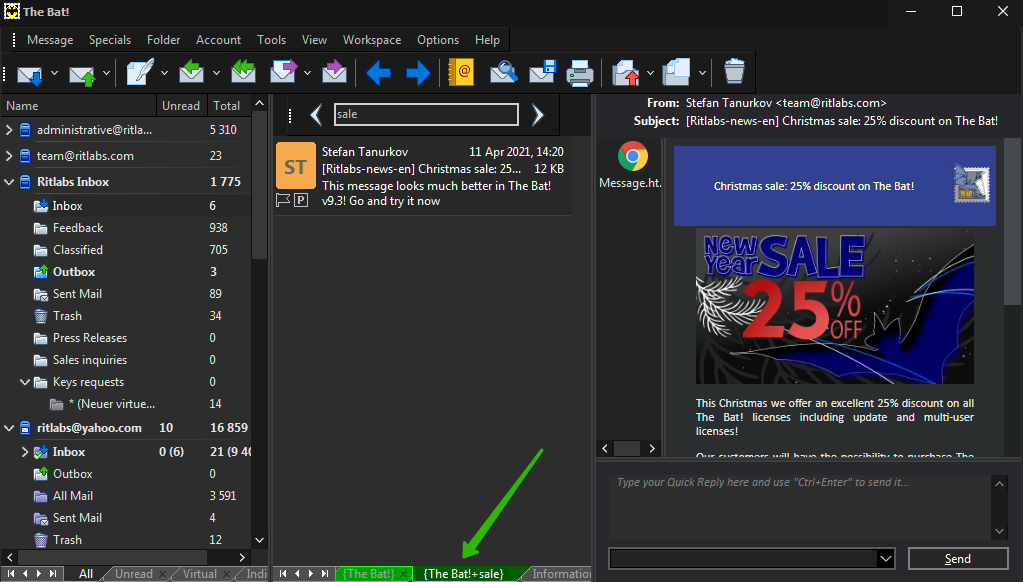This screenshot has height=582, width=1023.
Task: Open the Search messages magnifier icon
Action: pos(504,72)
